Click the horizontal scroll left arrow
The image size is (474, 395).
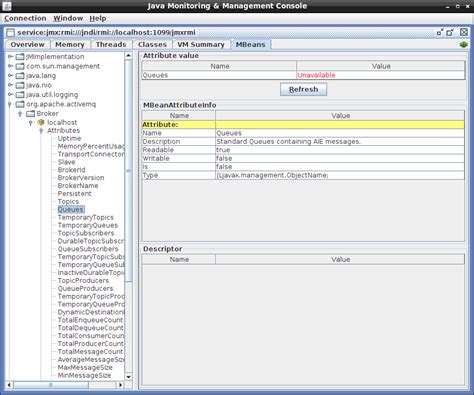tap(9, 385)
